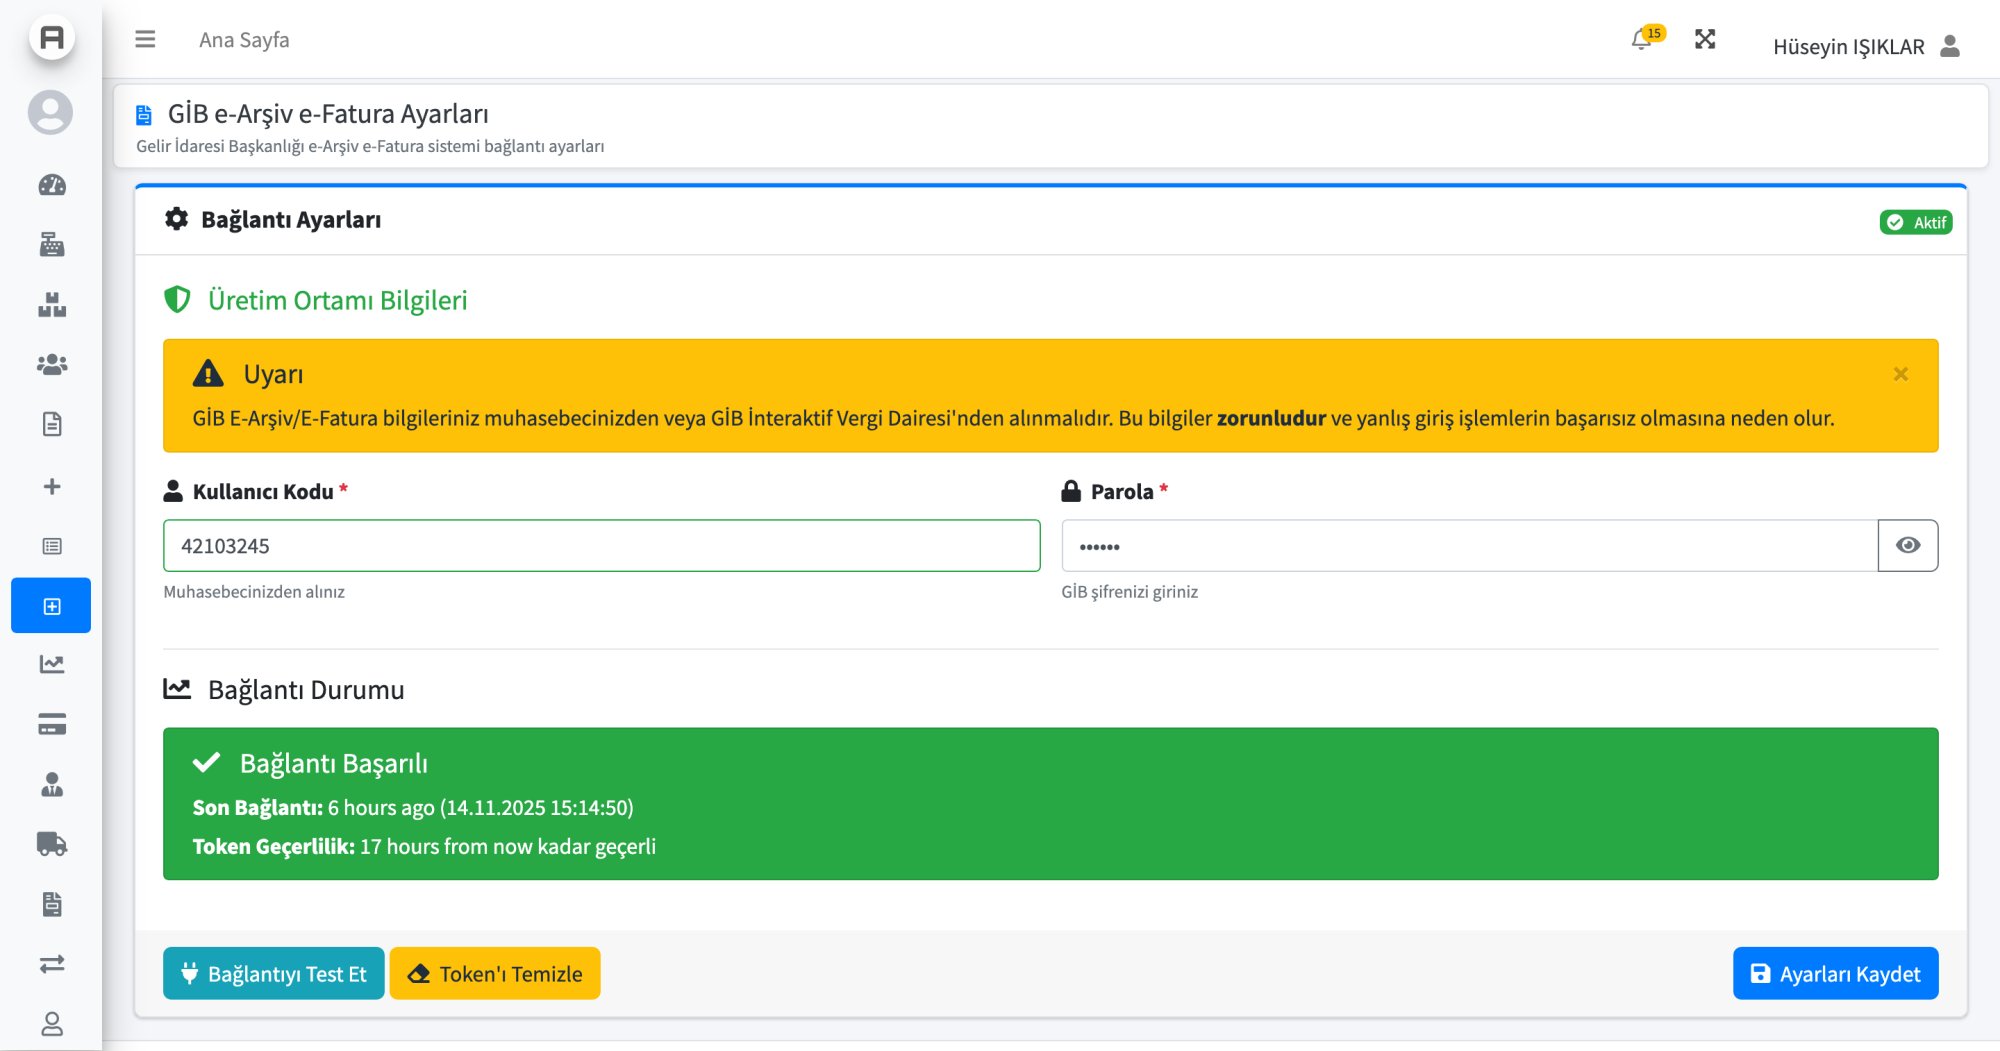Click the cash register sidebar icon
This screenshot has width=2000, height=1051.
[52, 245]
